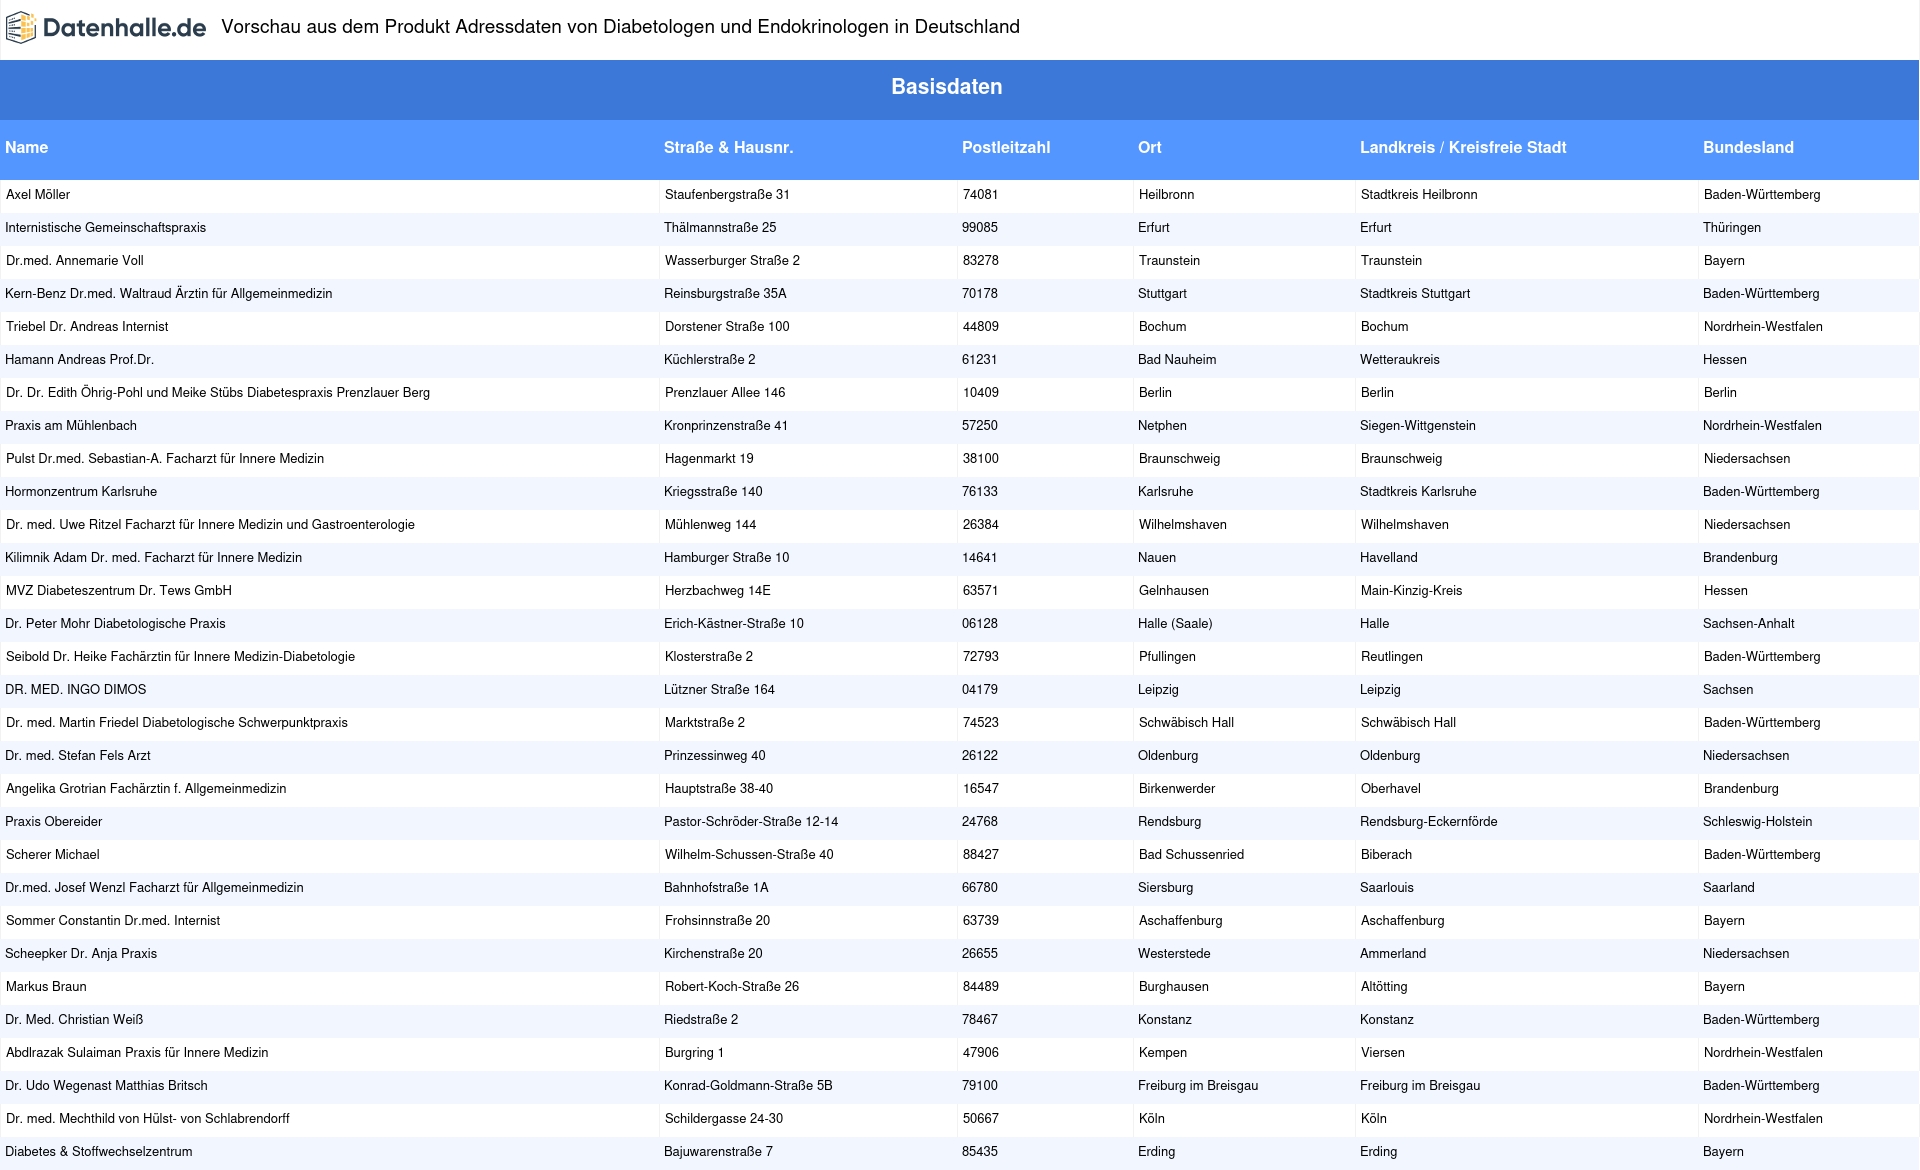Click the town cell Bad Schussenried

tap(1191, 855)
